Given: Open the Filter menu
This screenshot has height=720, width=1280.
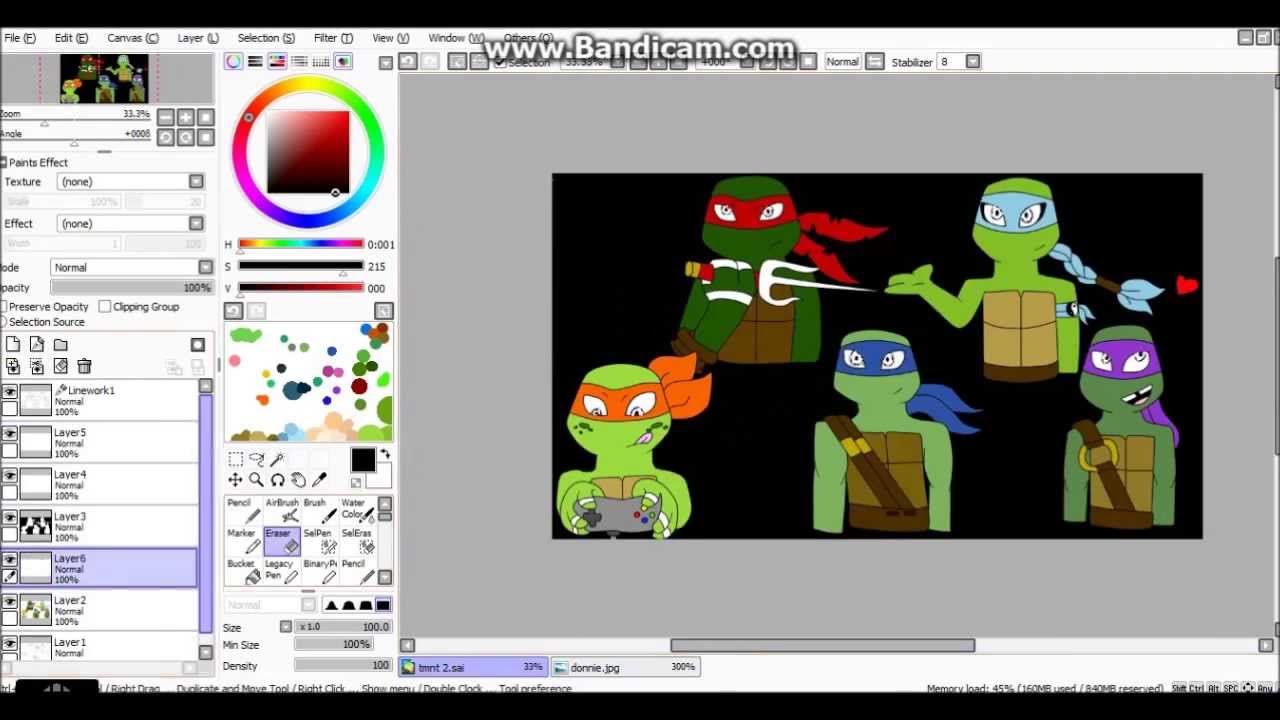Looking at the screenshot, I should (x=333, y=38).
